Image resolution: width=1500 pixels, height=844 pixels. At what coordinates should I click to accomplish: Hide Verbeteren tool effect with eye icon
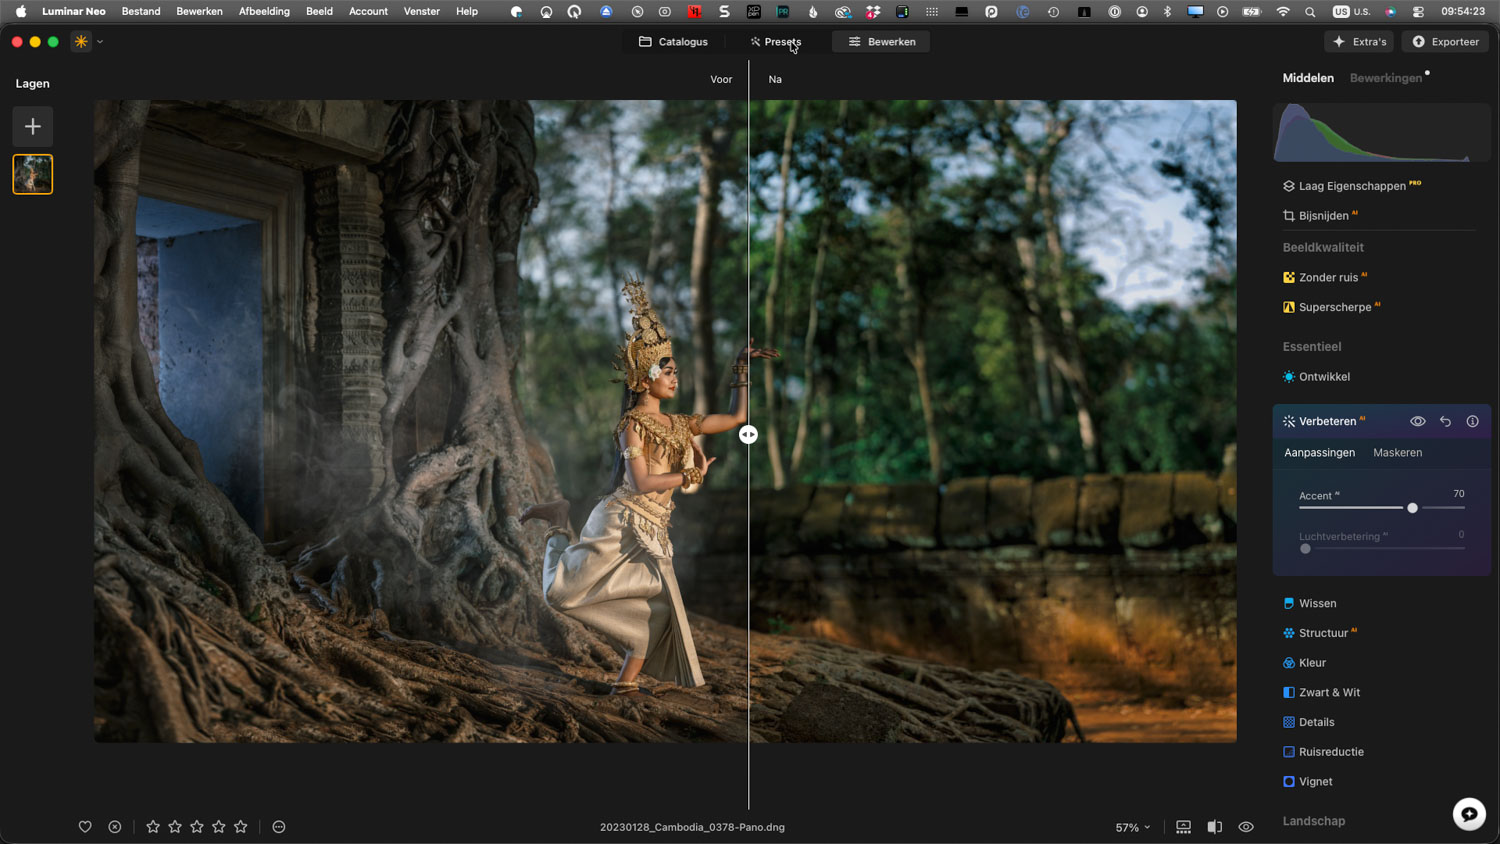1418,422
